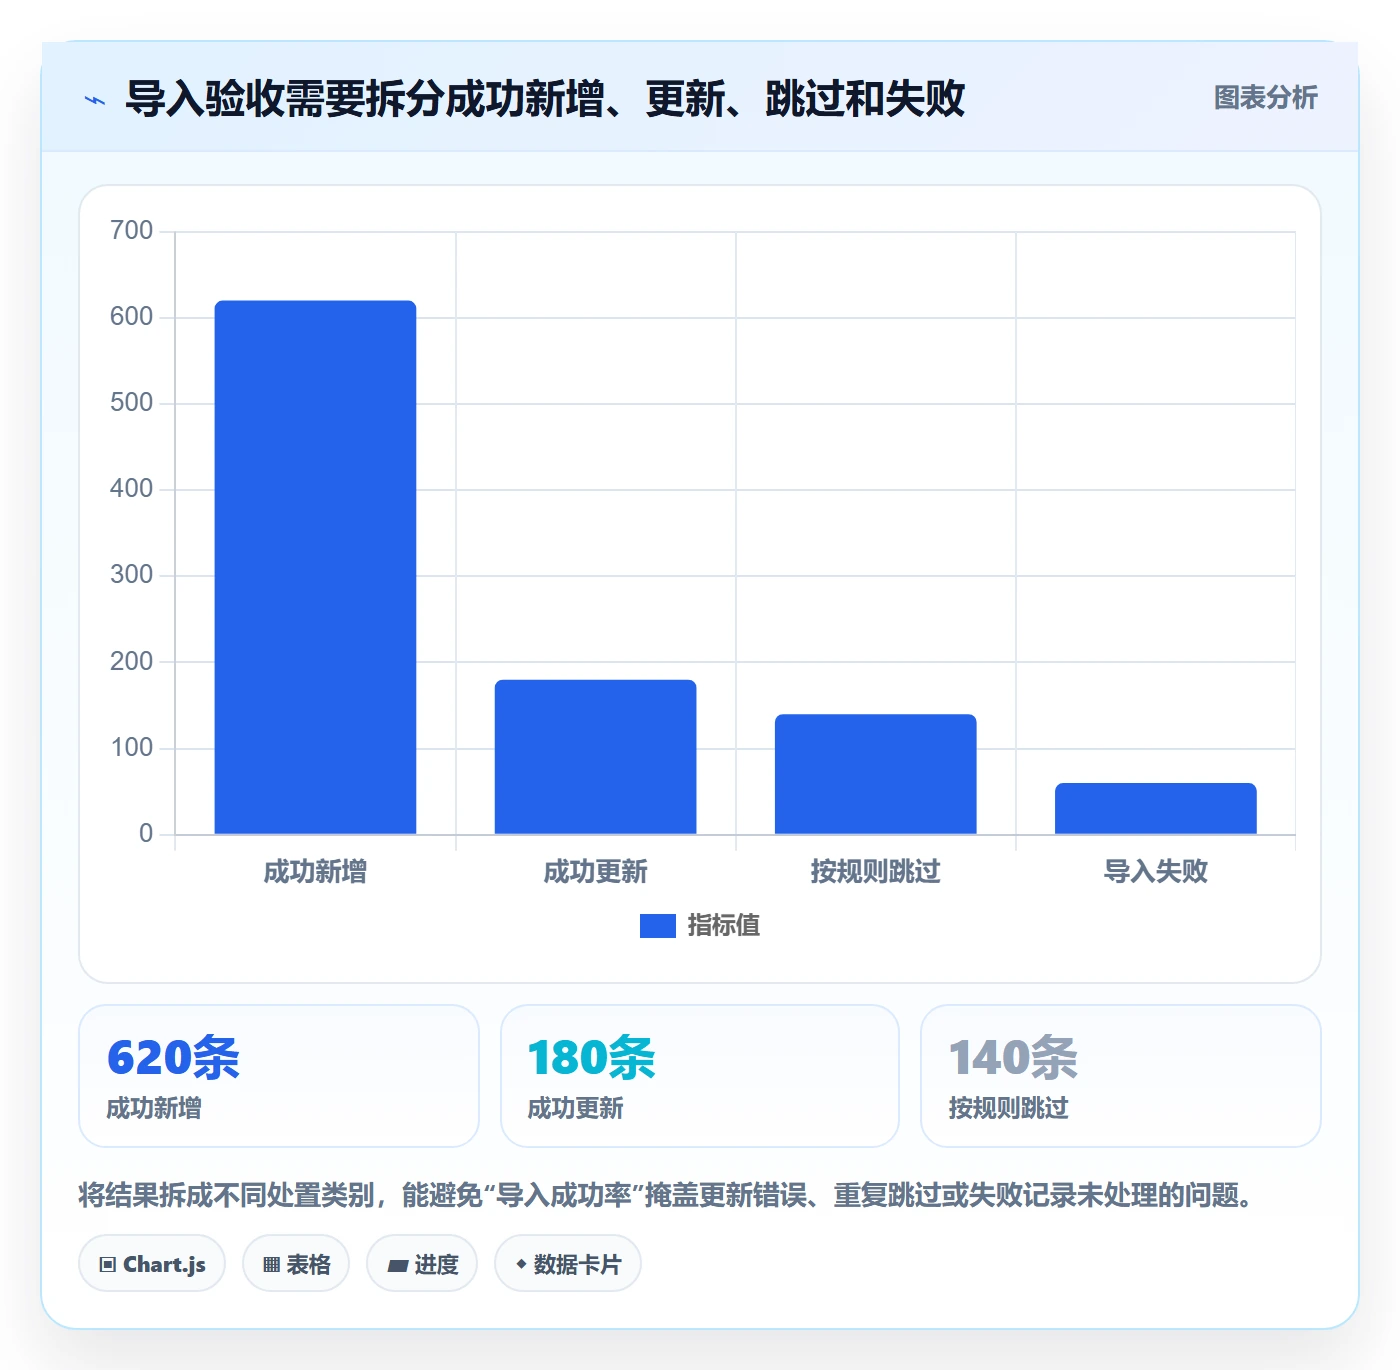Click the square icon in the Chart.js chip
This screenshot has width=1400, height=1370.
click(x=108, y=1265)
